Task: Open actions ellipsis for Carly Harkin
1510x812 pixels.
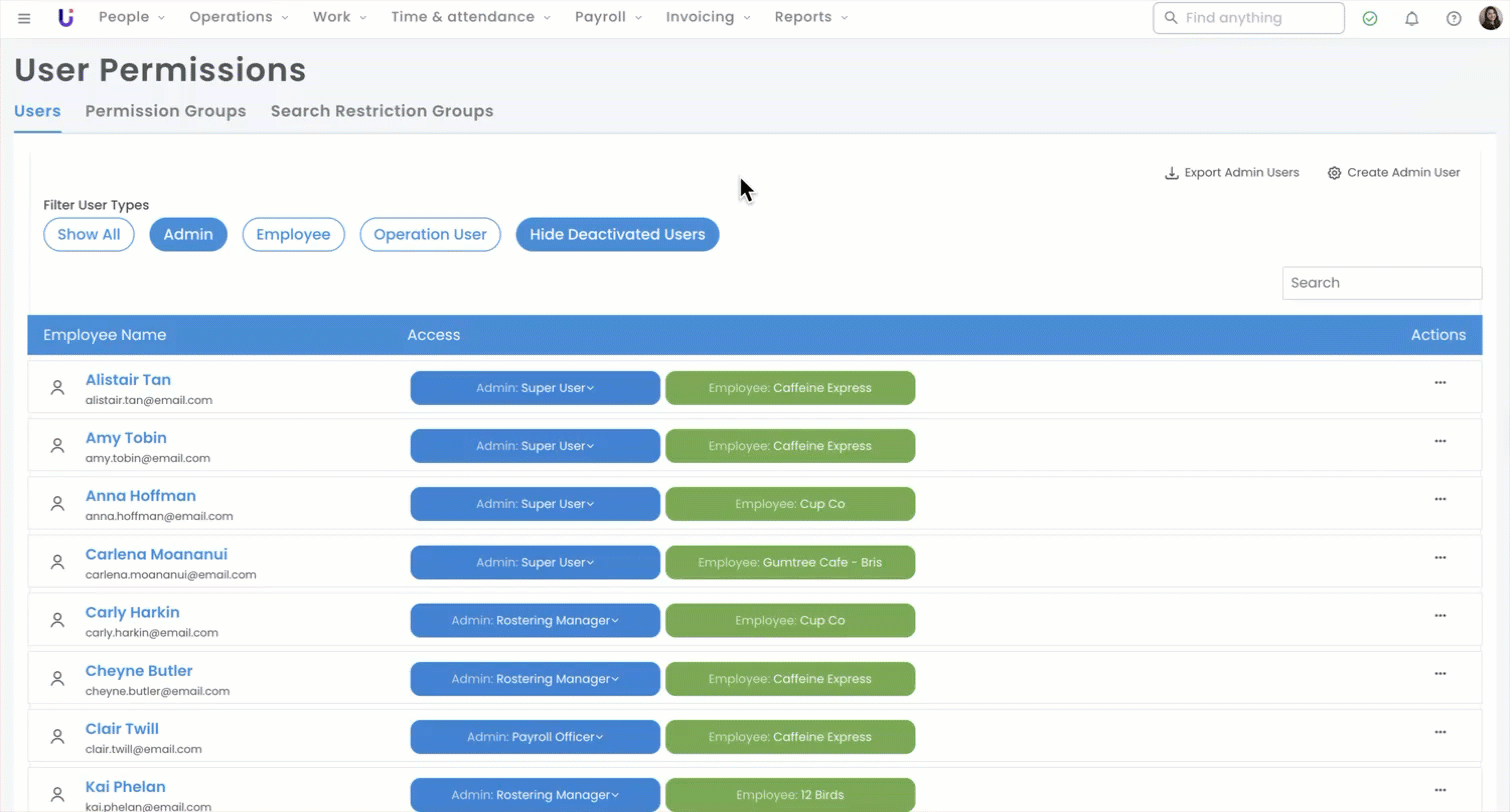Action: 1440,615
